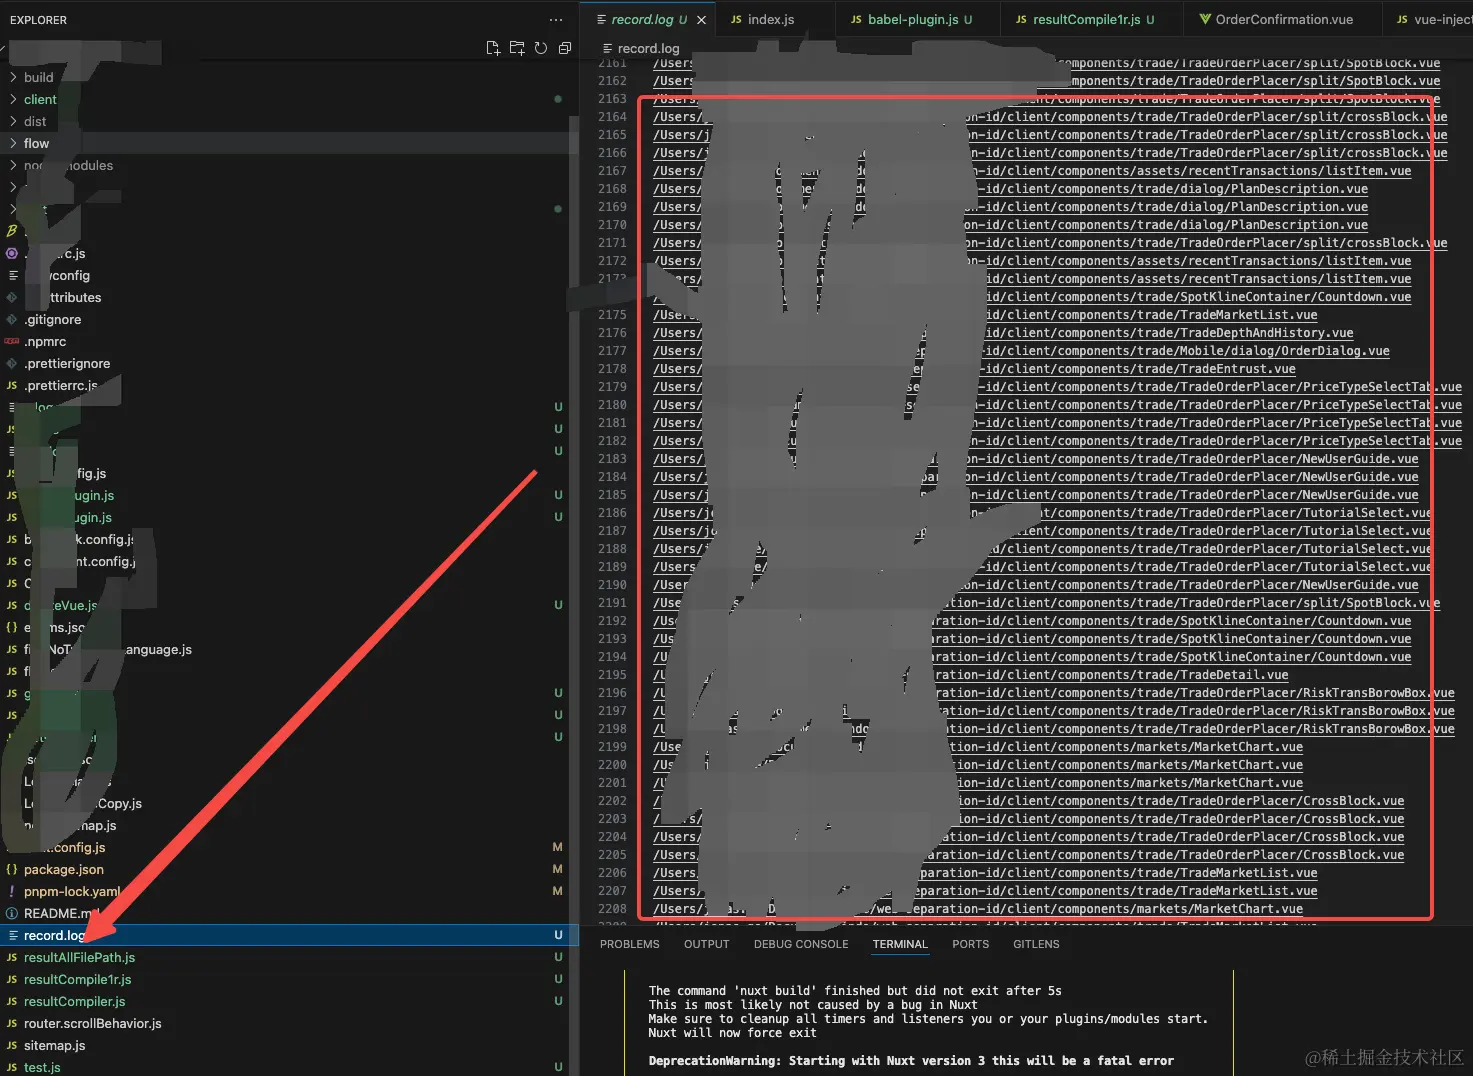Open README.md in the Explorer
This screenshot has width=1473, height=1076.
(61, 914)
